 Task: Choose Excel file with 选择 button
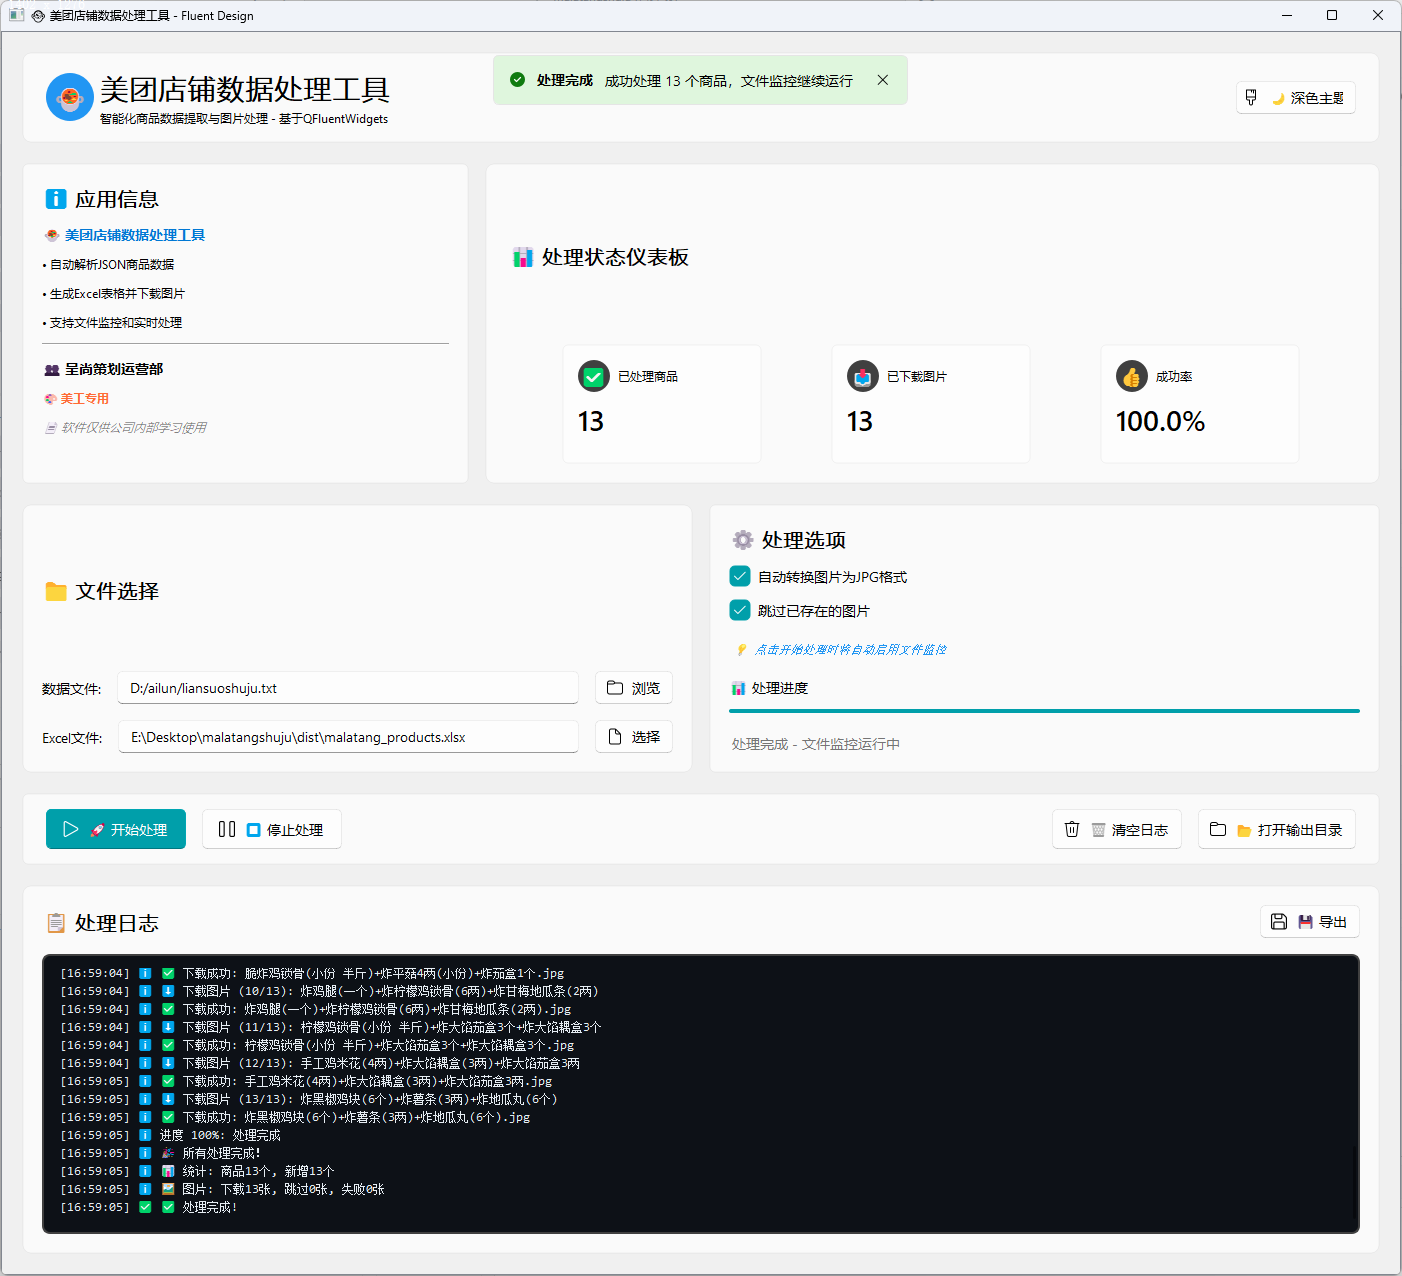pyautogui.click(x=634, y=737)
